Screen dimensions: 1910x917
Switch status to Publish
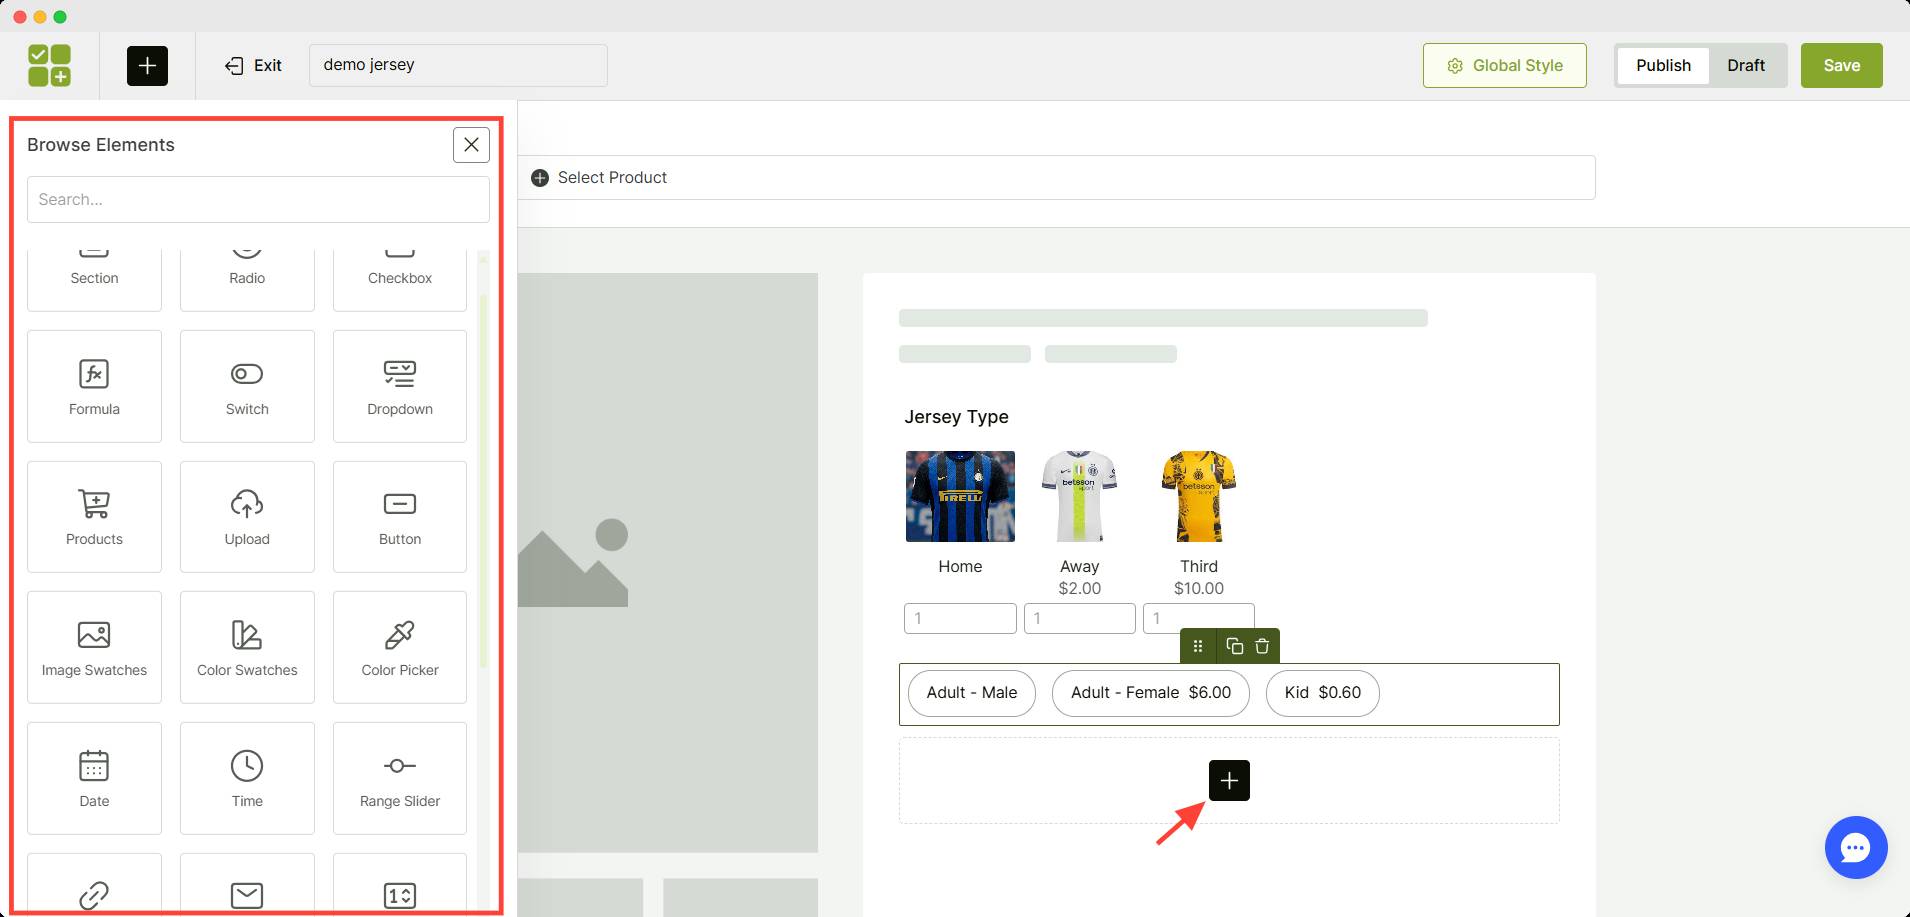pos(1663,65)
